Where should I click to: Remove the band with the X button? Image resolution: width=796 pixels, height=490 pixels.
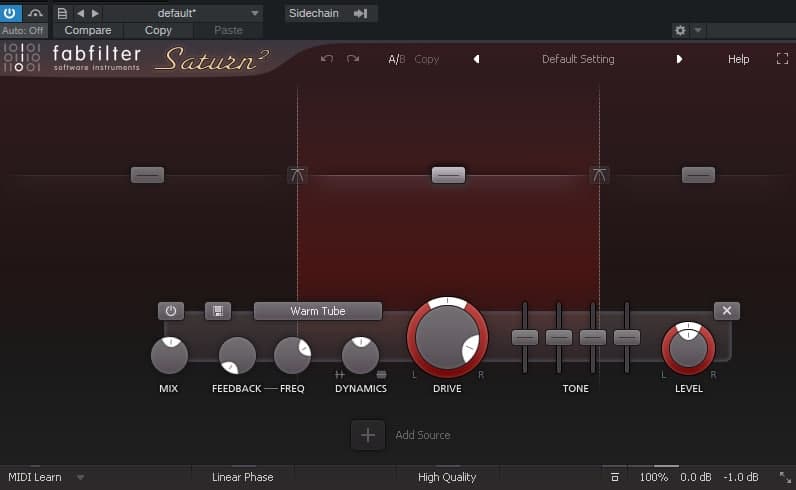point(727,310)
